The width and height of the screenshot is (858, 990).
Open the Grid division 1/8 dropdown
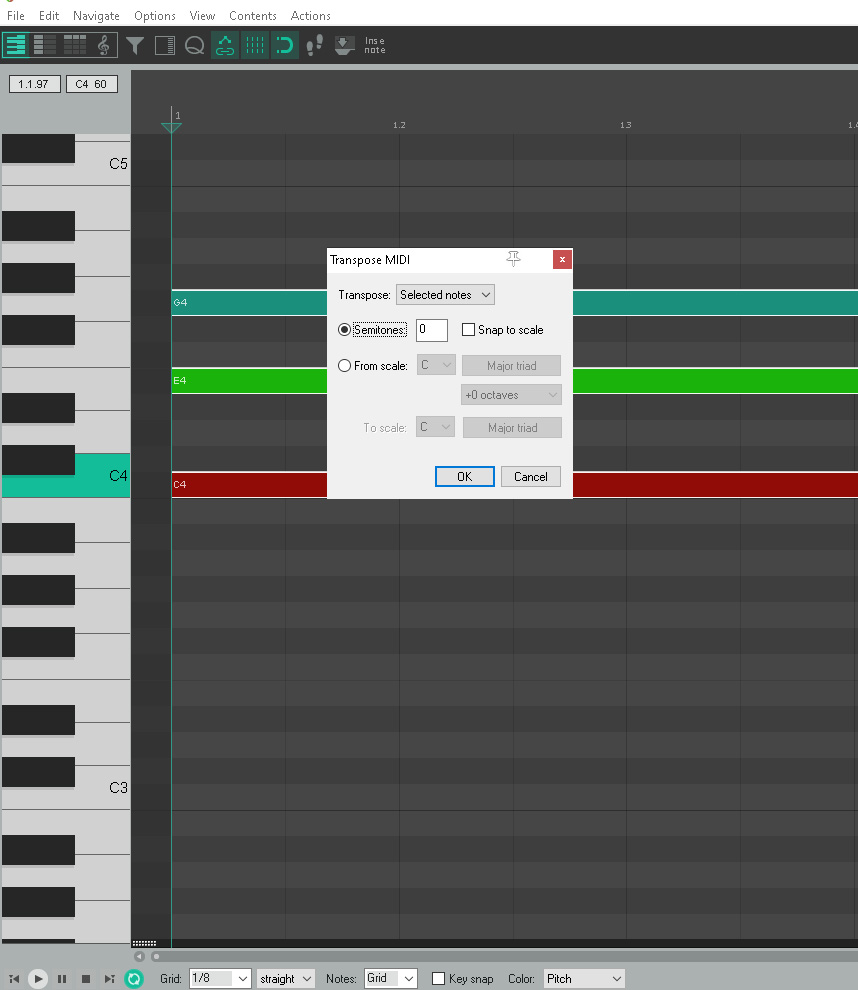pos(220,979)
